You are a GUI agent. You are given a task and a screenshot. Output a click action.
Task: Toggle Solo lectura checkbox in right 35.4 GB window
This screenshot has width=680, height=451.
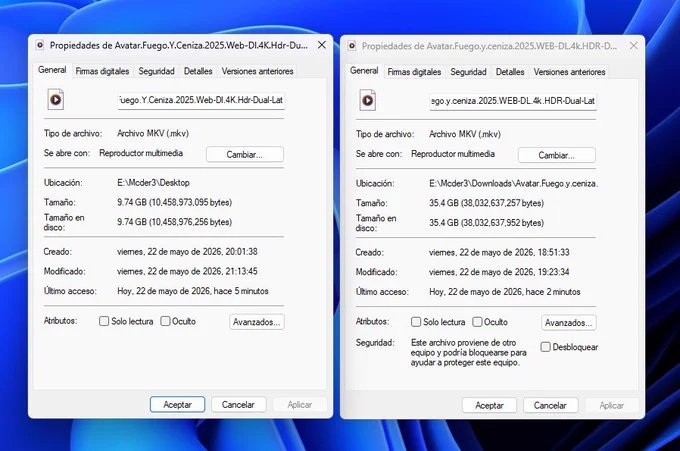(x=416, y=322)
